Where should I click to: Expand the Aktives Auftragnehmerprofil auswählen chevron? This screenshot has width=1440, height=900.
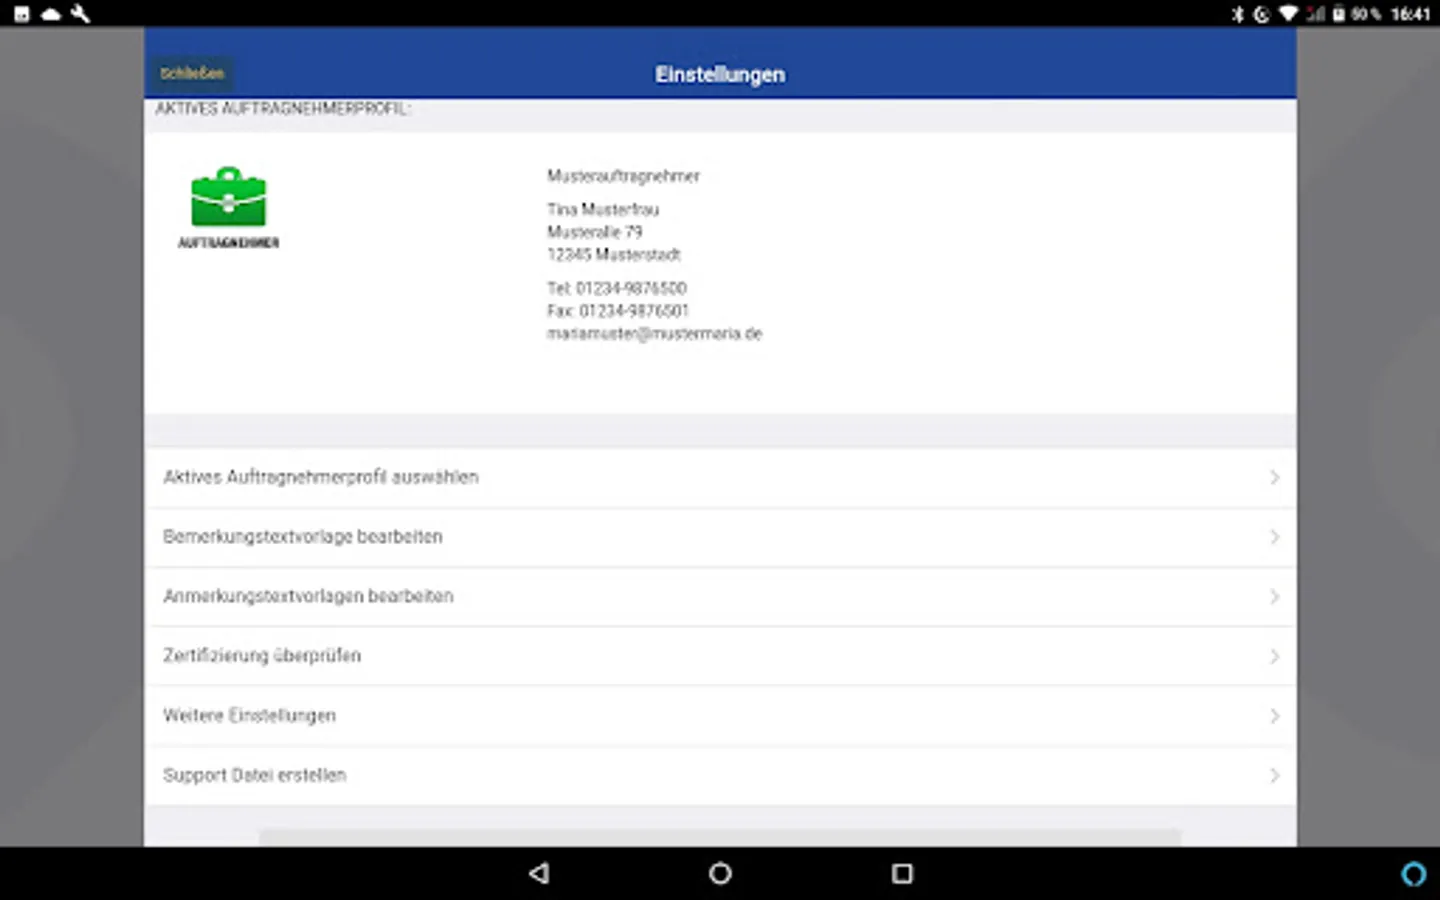point(1274,477)
